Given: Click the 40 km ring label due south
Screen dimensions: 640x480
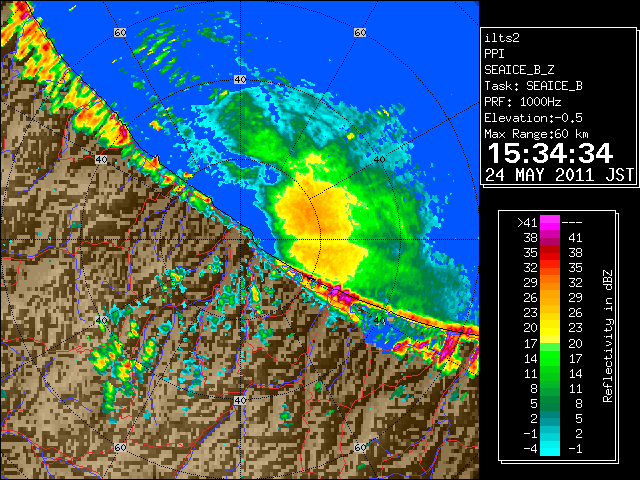Looking at the screenshot, I should point(240,400).
